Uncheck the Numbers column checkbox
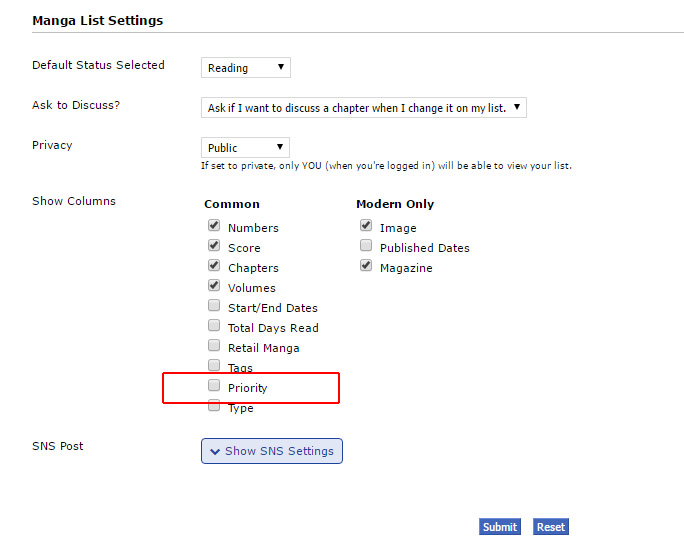The width and height of the screenshot is (684, 549). pos(214,226)
